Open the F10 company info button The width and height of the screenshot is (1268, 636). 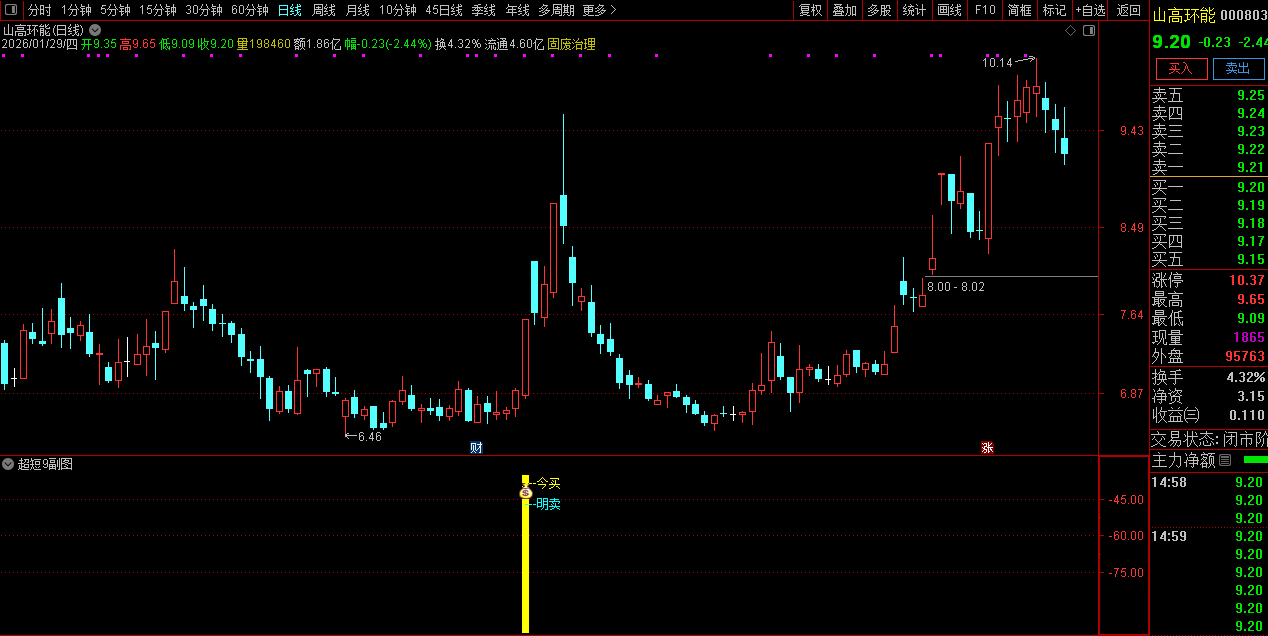(985, 10)
